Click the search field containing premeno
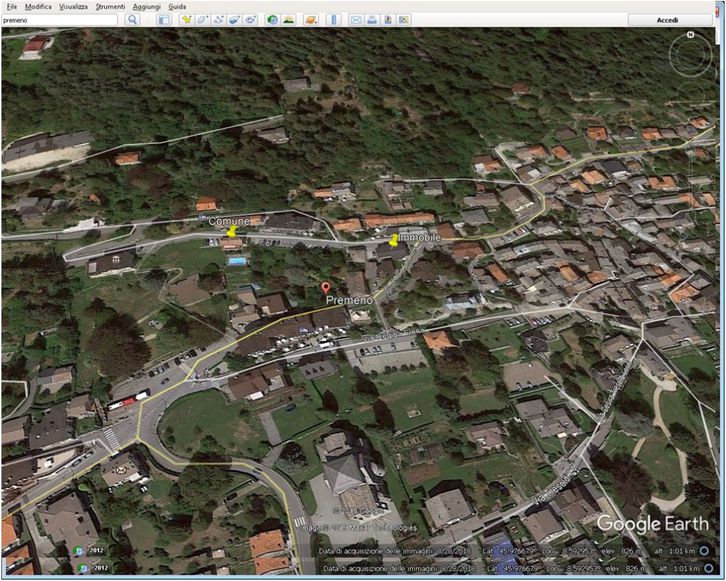 (x=60, y=20)
